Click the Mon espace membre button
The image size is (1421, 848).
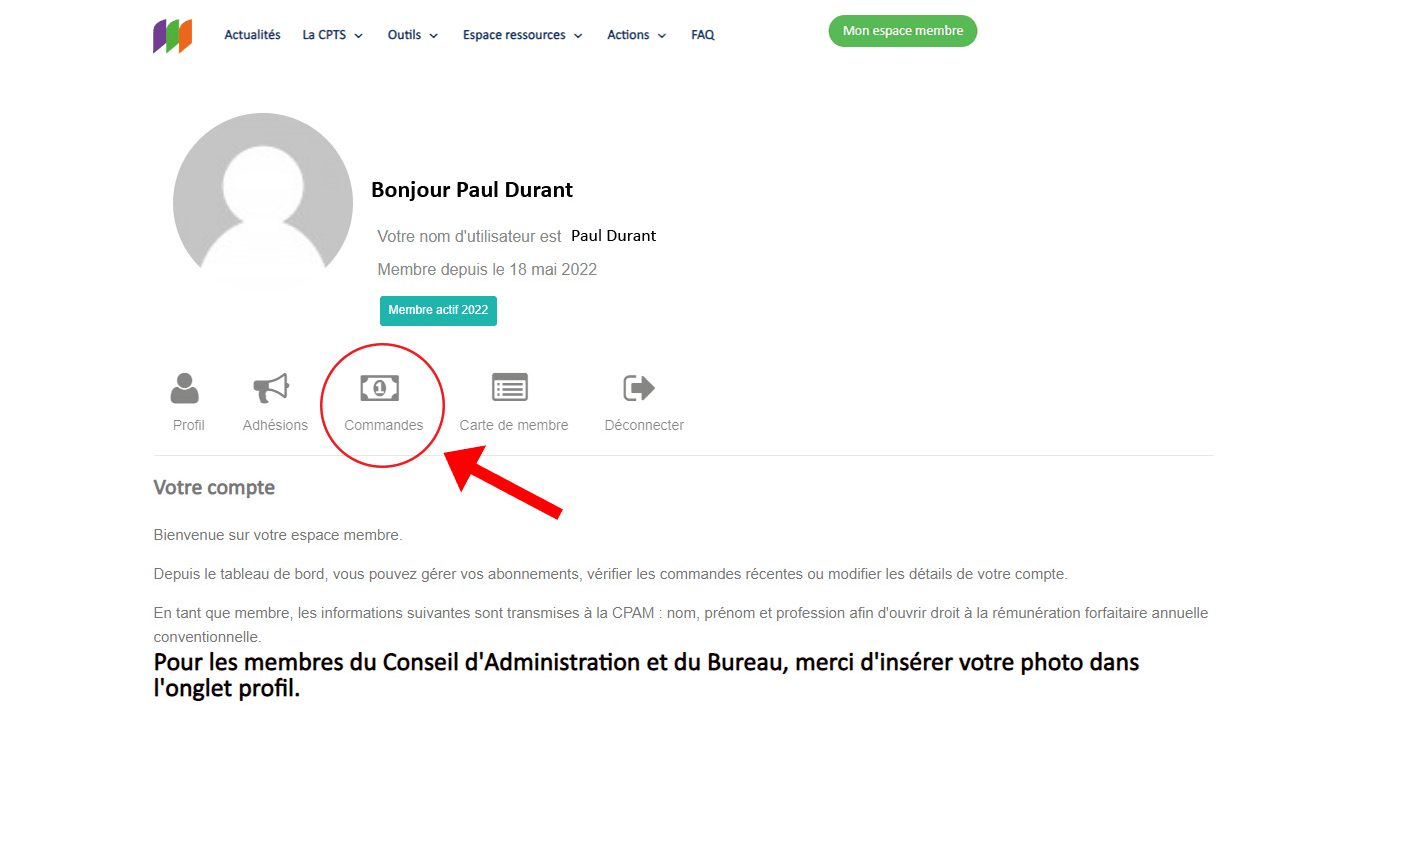click(x=903, y=31)
